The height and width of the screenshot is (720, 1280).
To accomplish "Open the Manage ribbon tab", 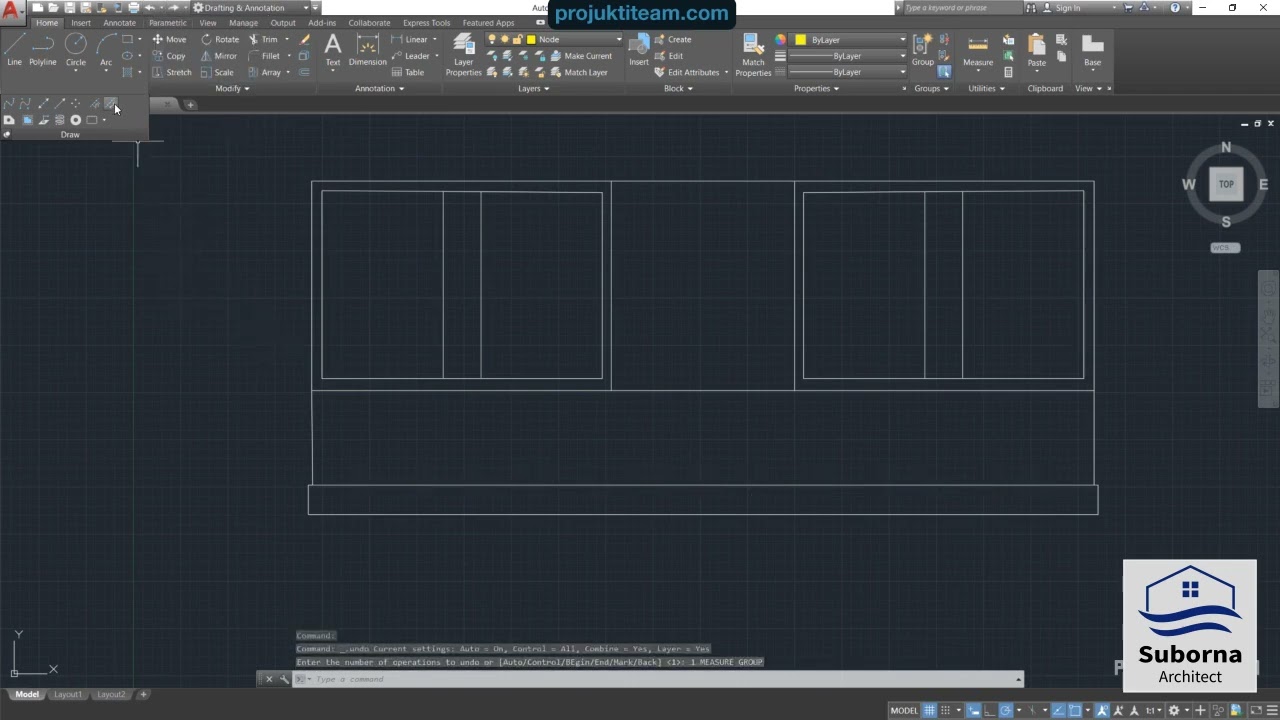I will coord(243,23).
